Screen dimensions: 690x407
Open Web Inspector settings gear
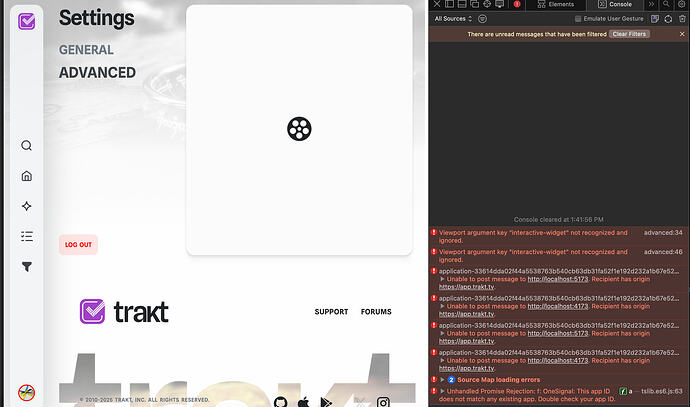[x=682, y=4]
